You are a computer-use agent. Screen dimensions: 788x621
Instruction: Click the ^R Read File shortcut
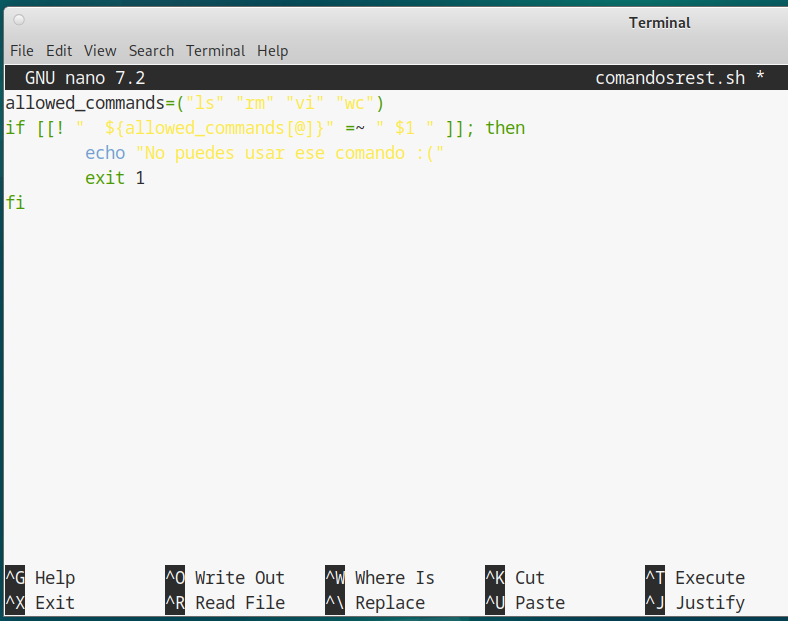point(225,603)
